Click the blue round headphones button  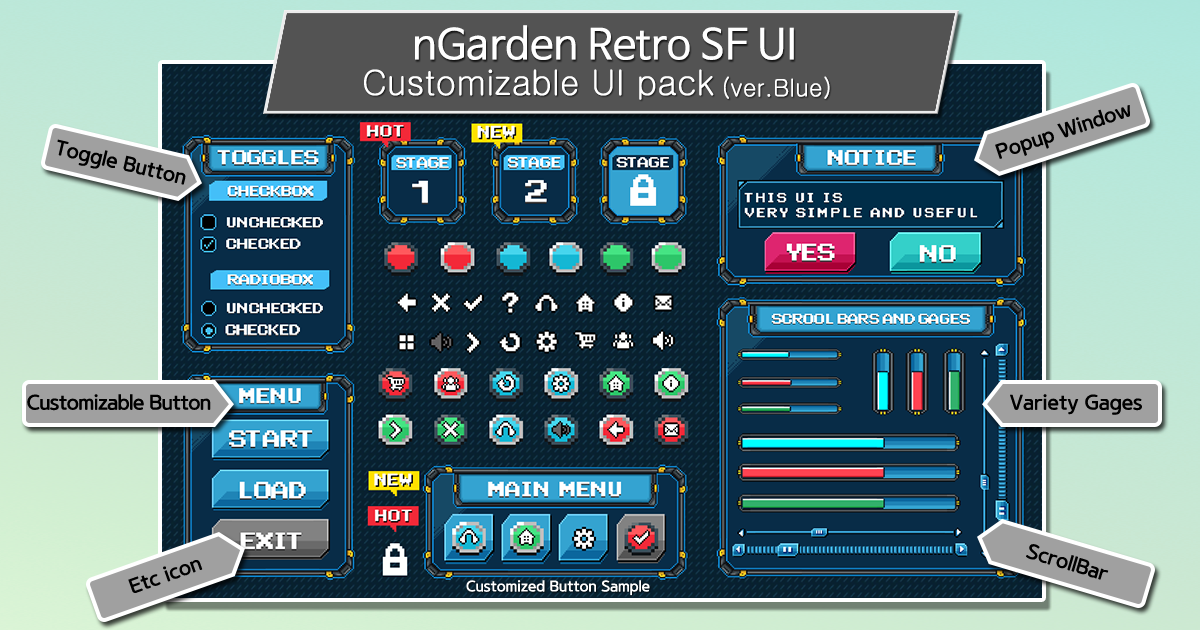(x=505, y=430)
